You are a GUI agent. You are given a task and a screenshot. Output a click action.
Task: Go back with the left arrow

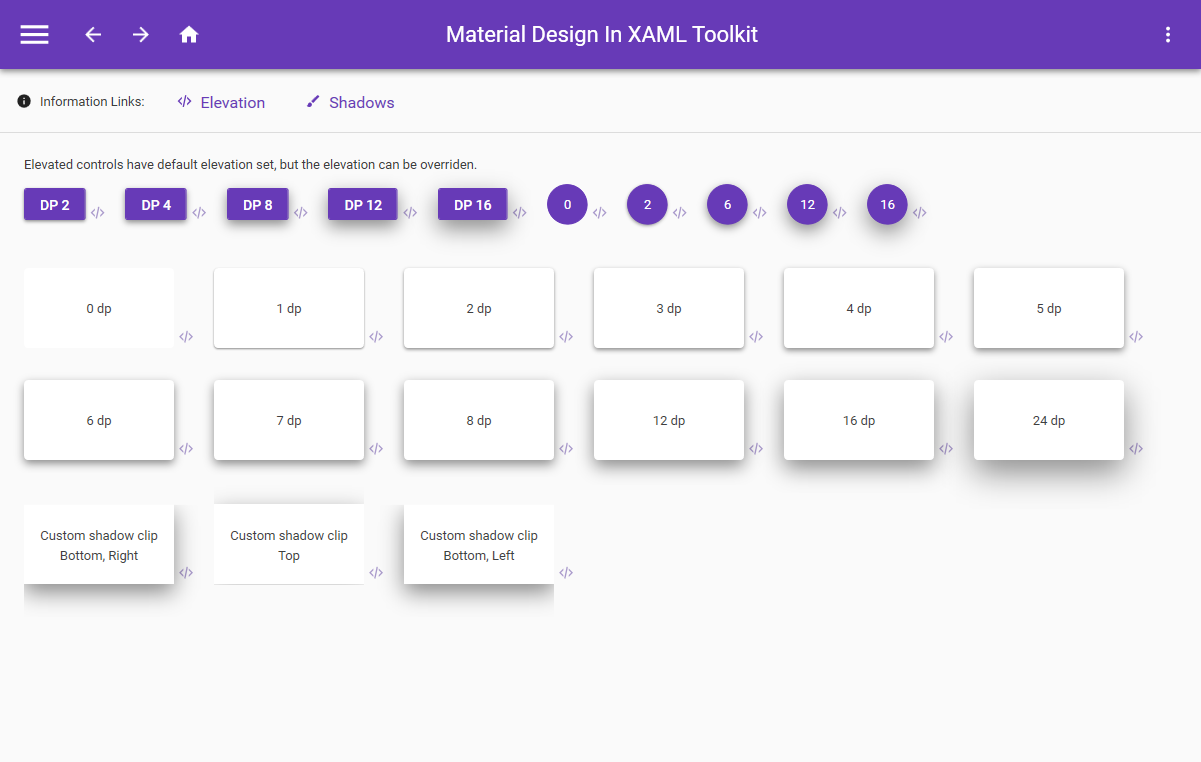93,34
